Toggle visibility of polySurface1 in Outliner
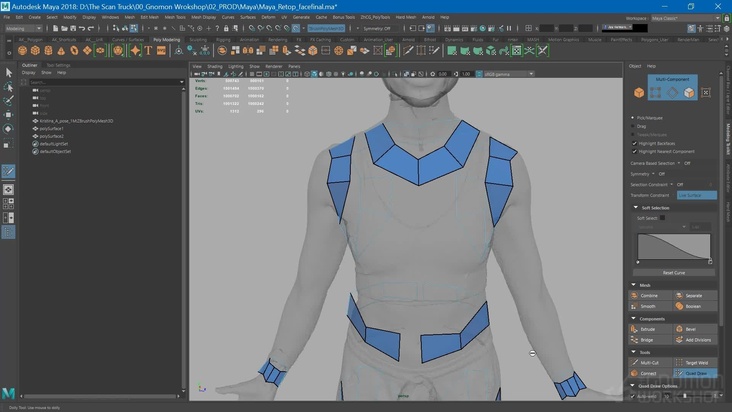 pyautogui.click(x=35, y=128)
